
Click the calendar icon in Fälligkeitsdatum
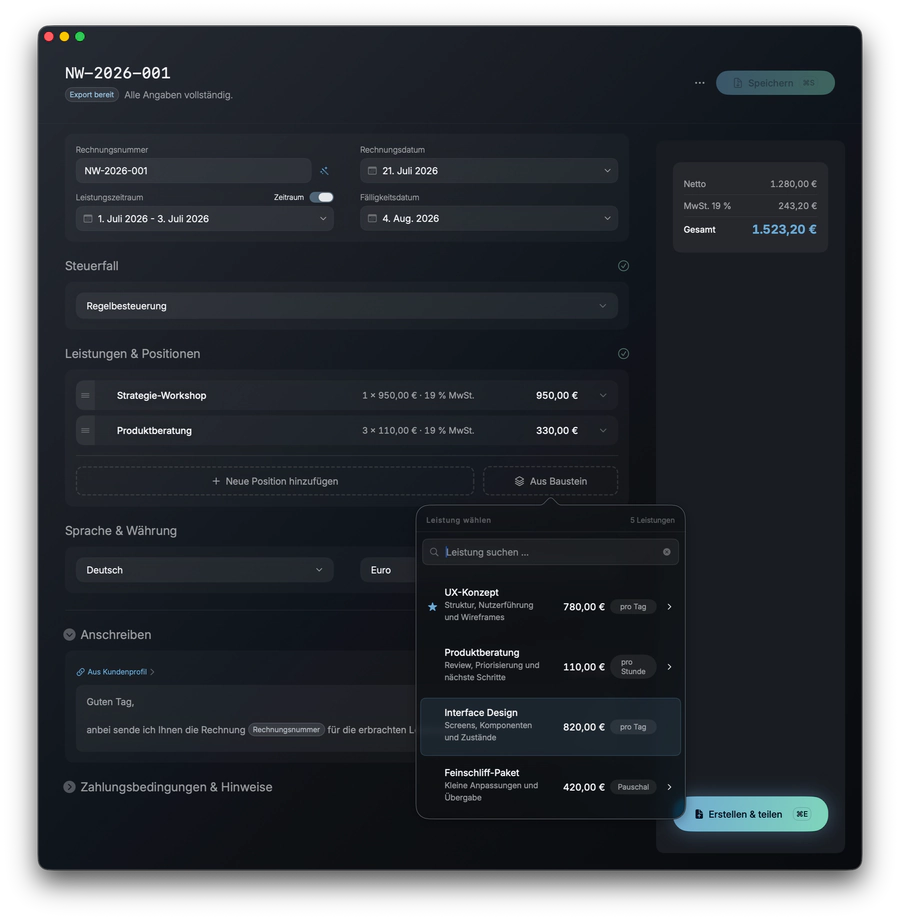tap(372, 218)
